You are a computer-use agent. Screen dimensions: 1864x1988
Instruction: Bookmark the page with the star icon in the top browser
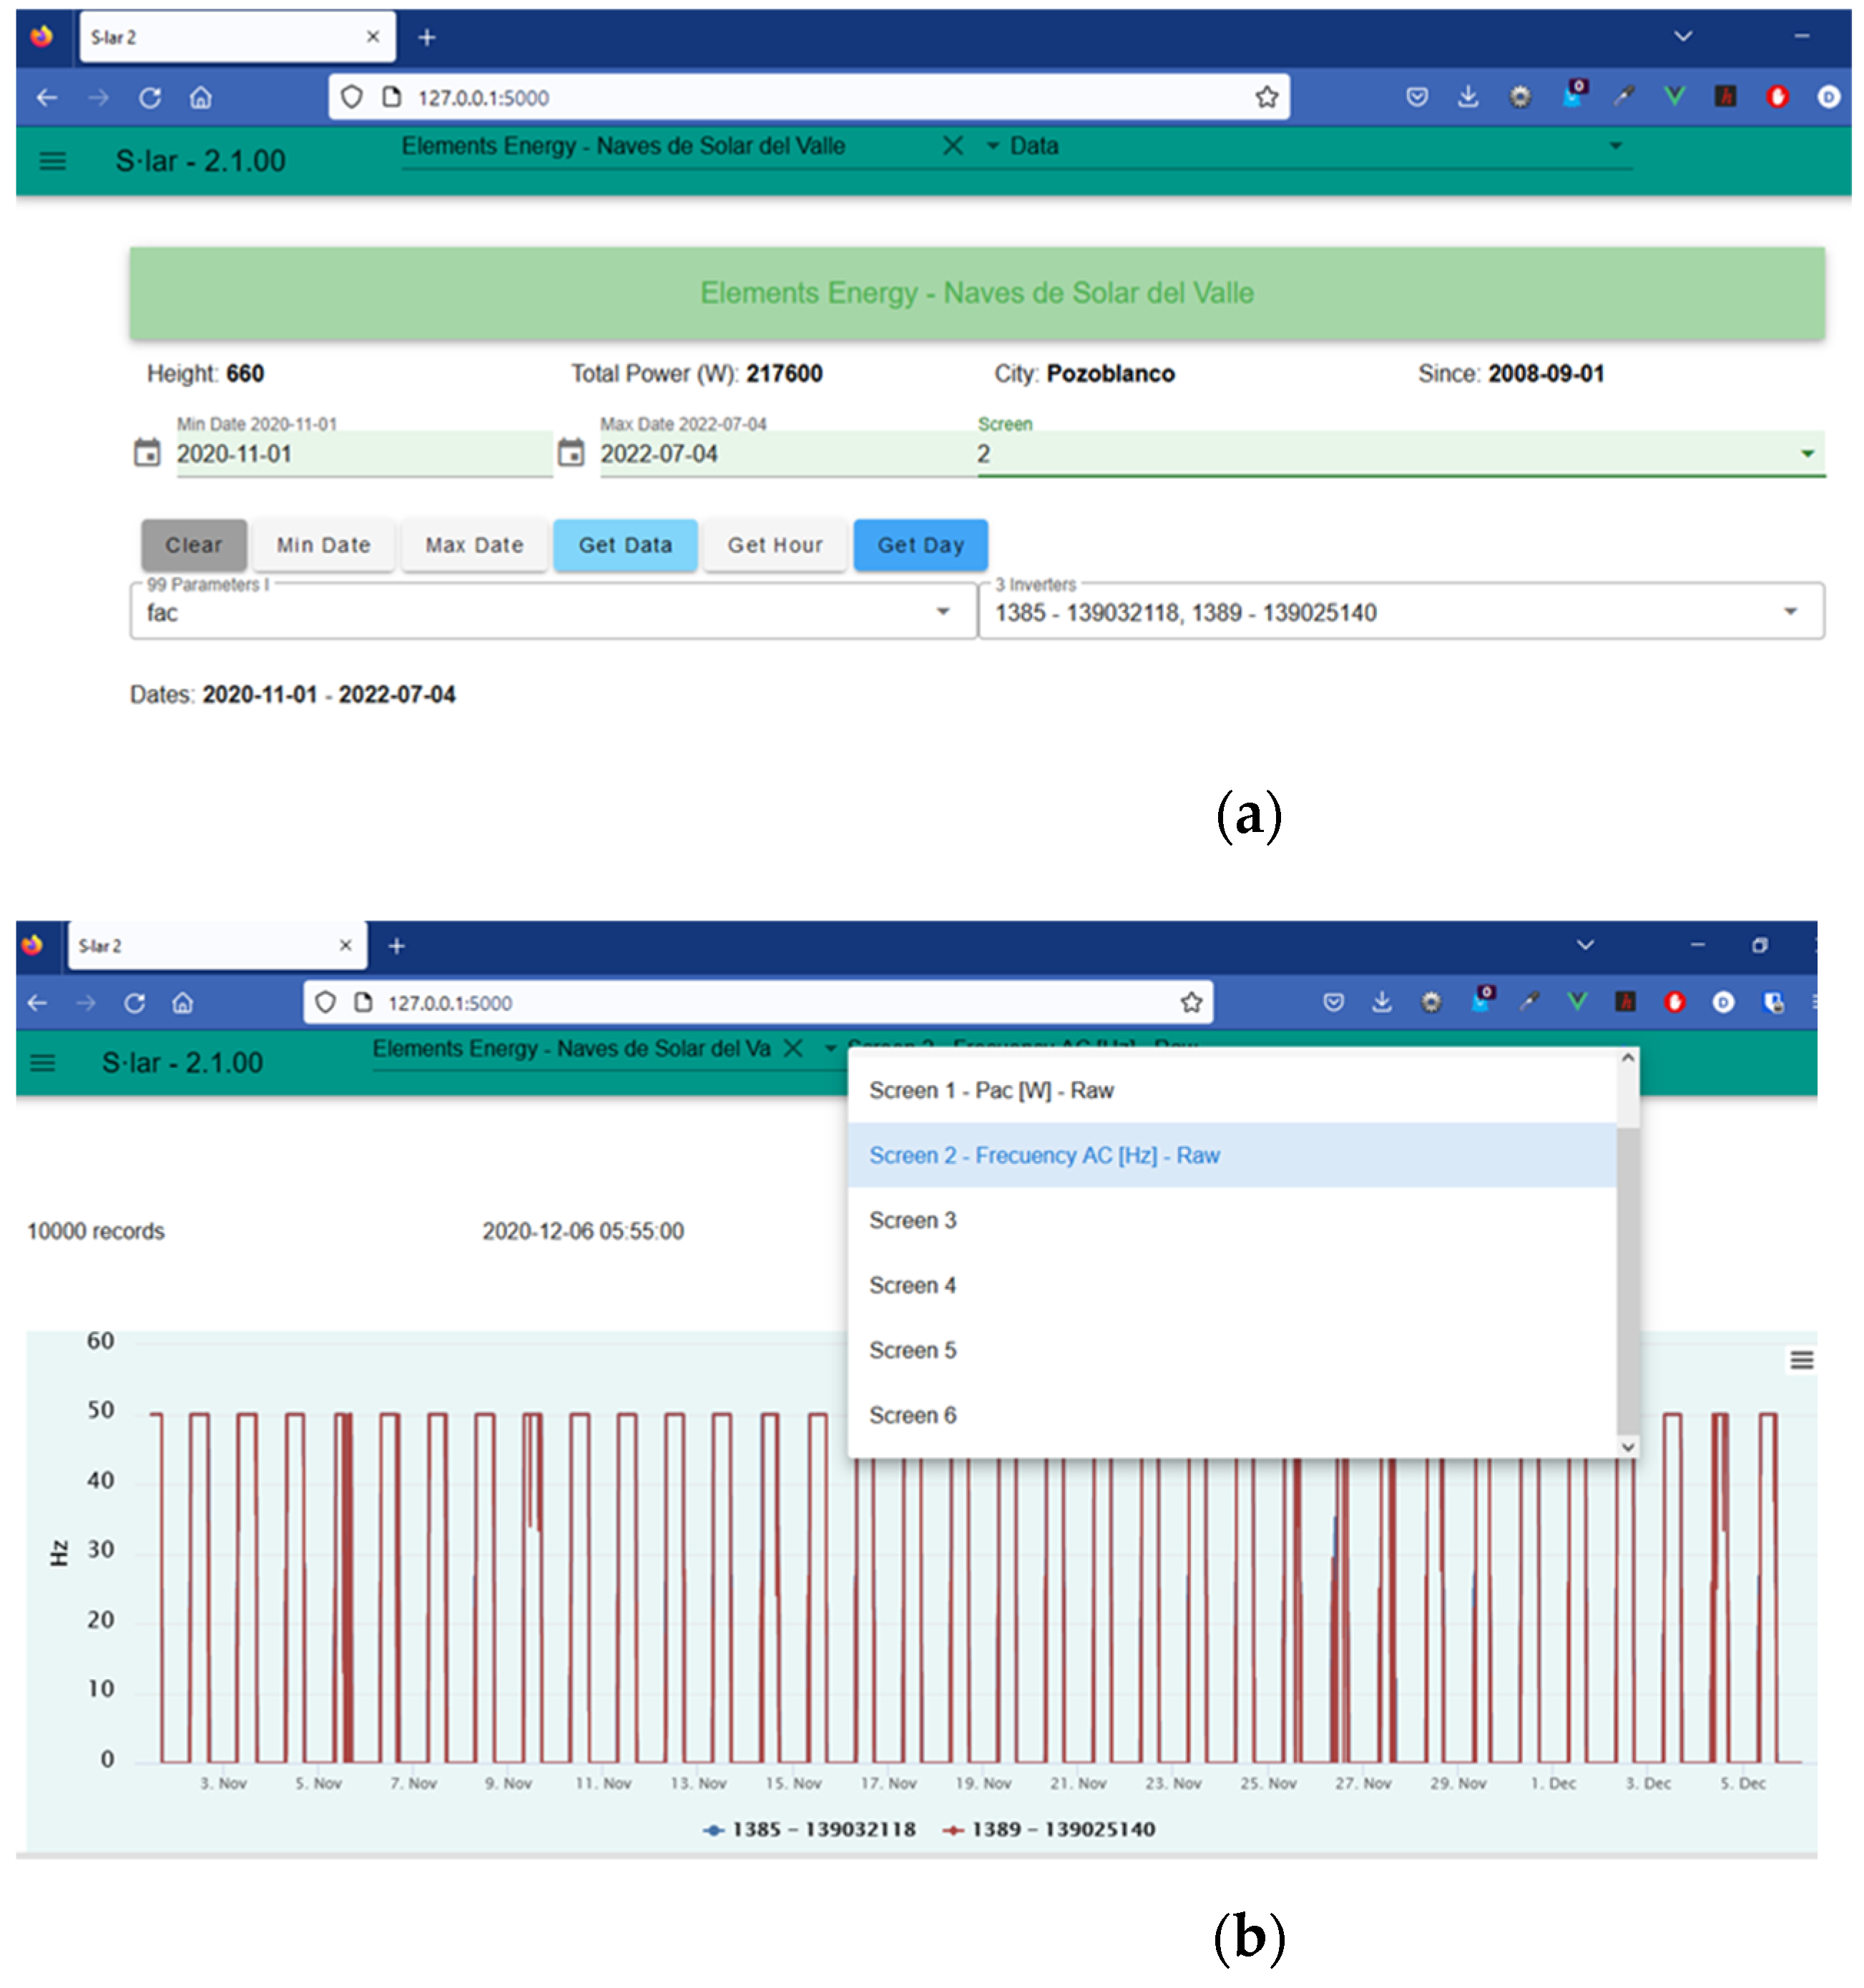(1266, 97)
